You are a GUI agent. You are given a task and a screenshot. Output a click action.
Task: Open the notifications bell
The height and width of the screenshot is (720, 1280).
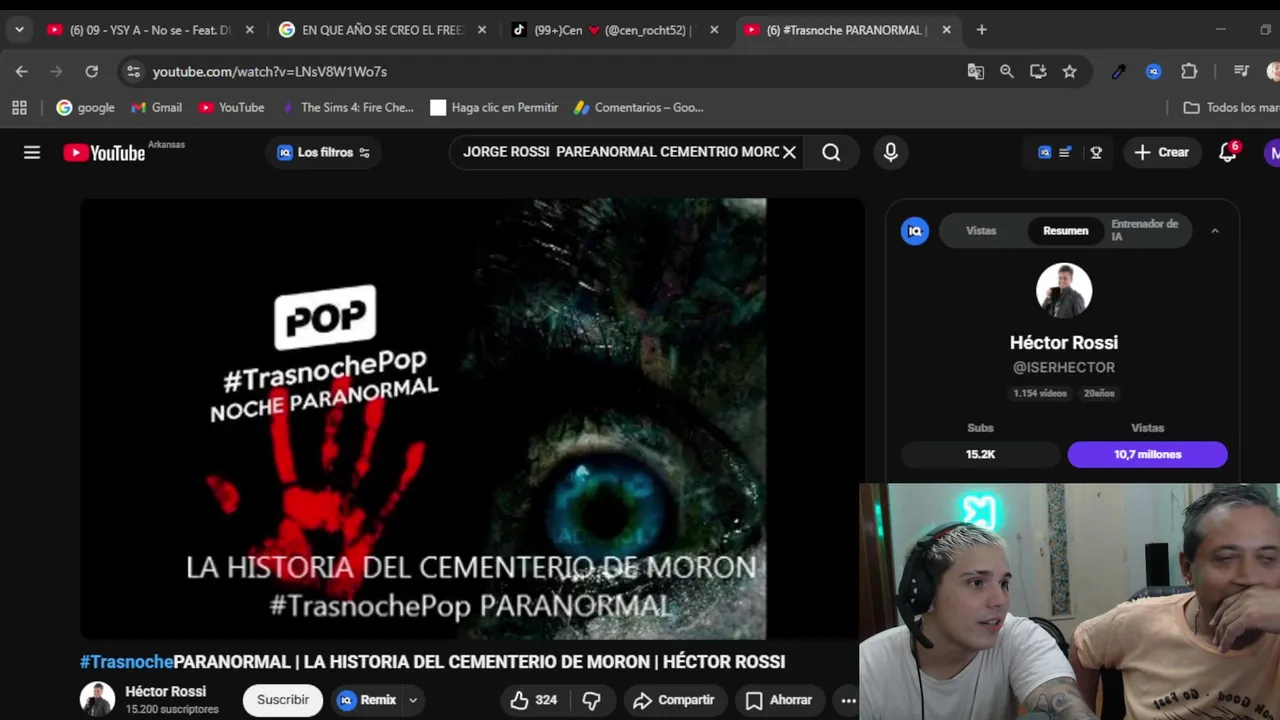pyautogui.click(x=1228, y=152)
